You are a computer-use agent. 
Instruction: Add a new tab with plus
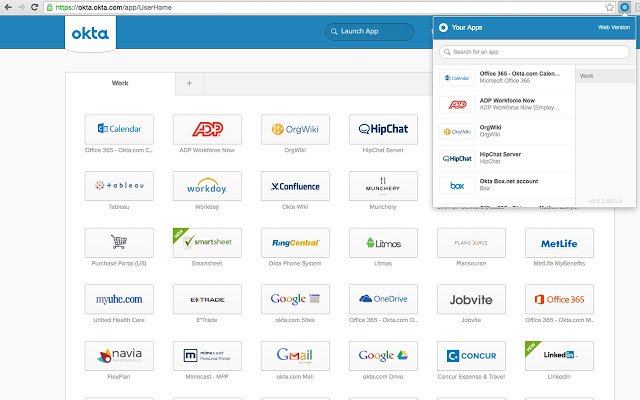point(189,83)
